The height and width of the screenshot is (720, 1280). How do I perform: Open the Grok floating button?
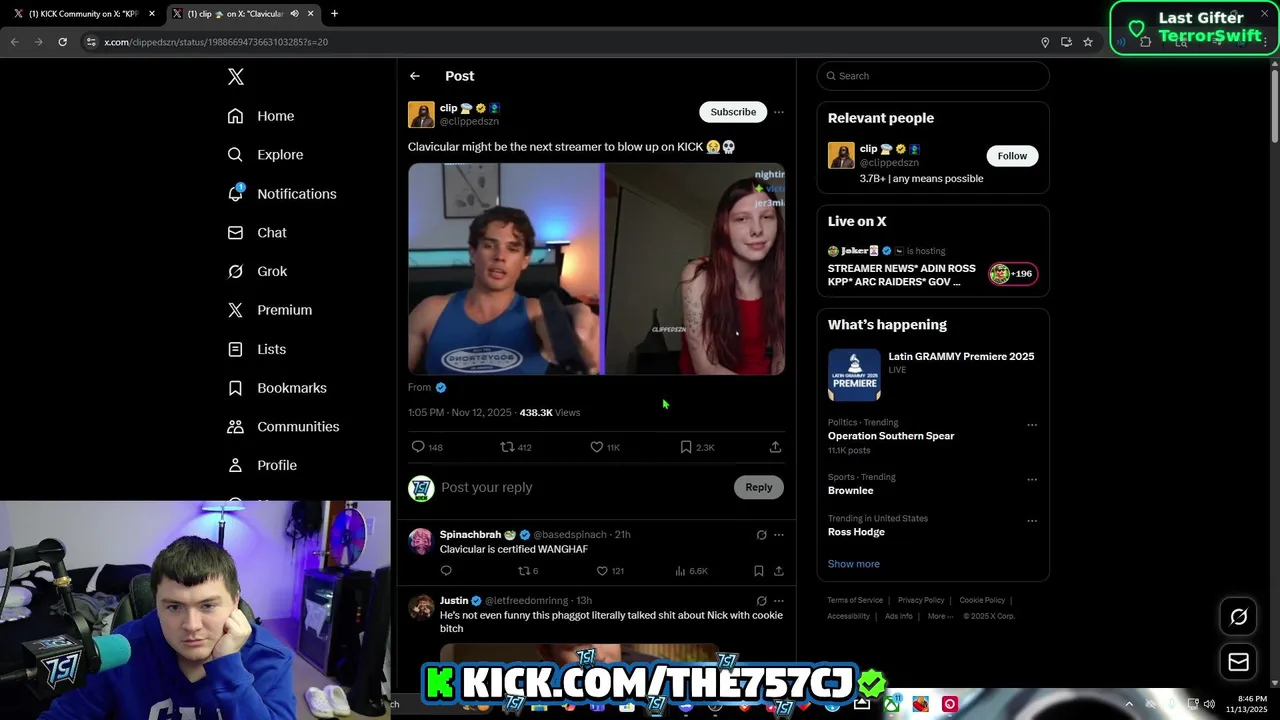(1238, 617)
